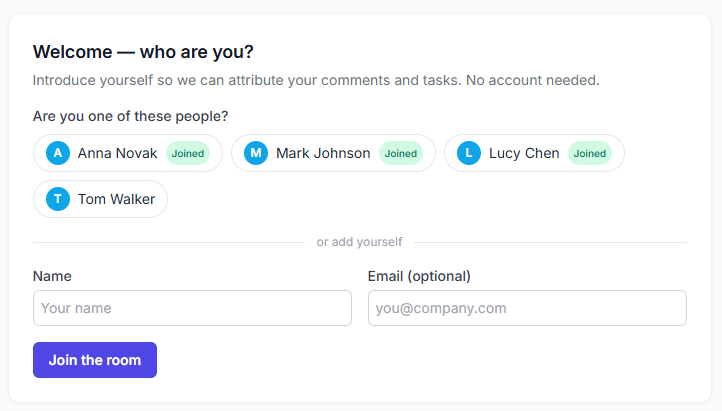Select Tom Walker from the people list
Viewport: 722px width, 411px height.
coord(100,199)
